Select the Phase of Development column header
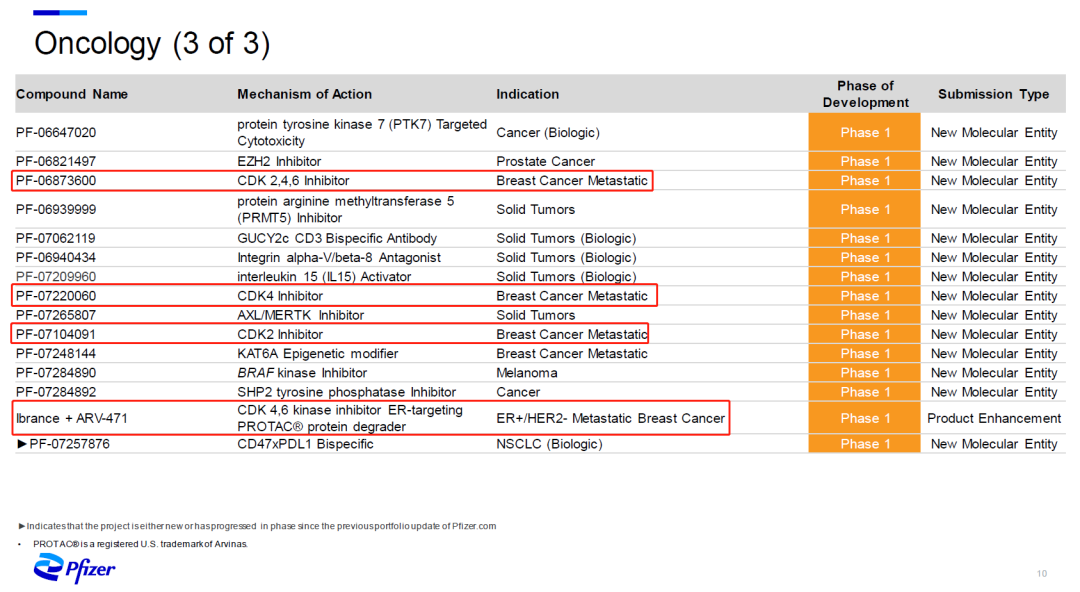This screenshot has width=1080, height=592. coord(865,94)
